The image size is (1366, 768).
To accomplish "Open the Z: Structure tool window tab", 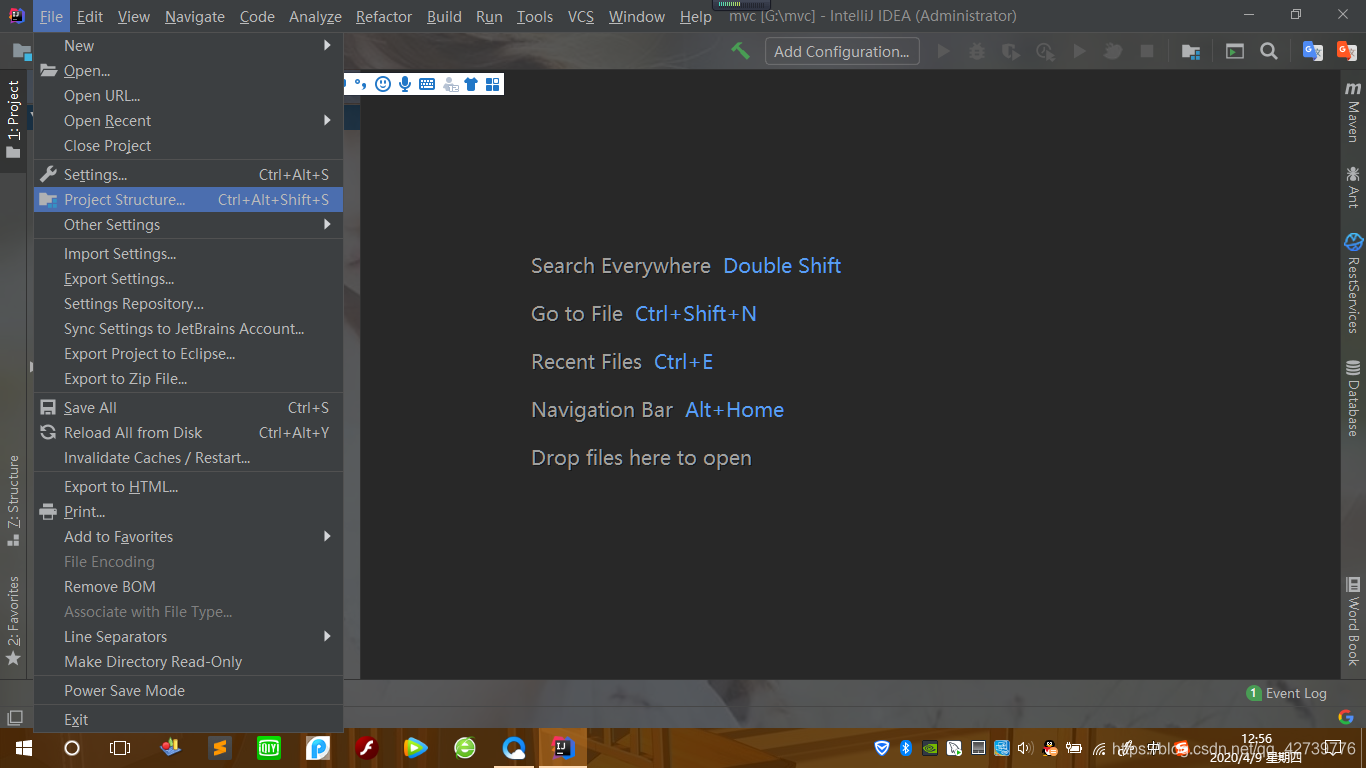I will click(x=13, y=500).
